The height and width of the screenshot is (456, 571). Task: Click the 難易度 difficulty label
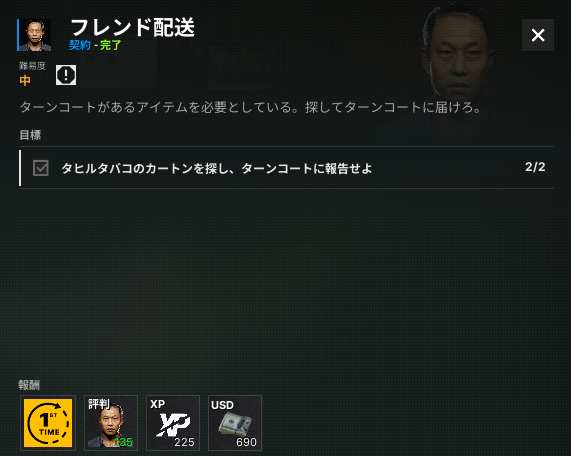click(32, 66)
